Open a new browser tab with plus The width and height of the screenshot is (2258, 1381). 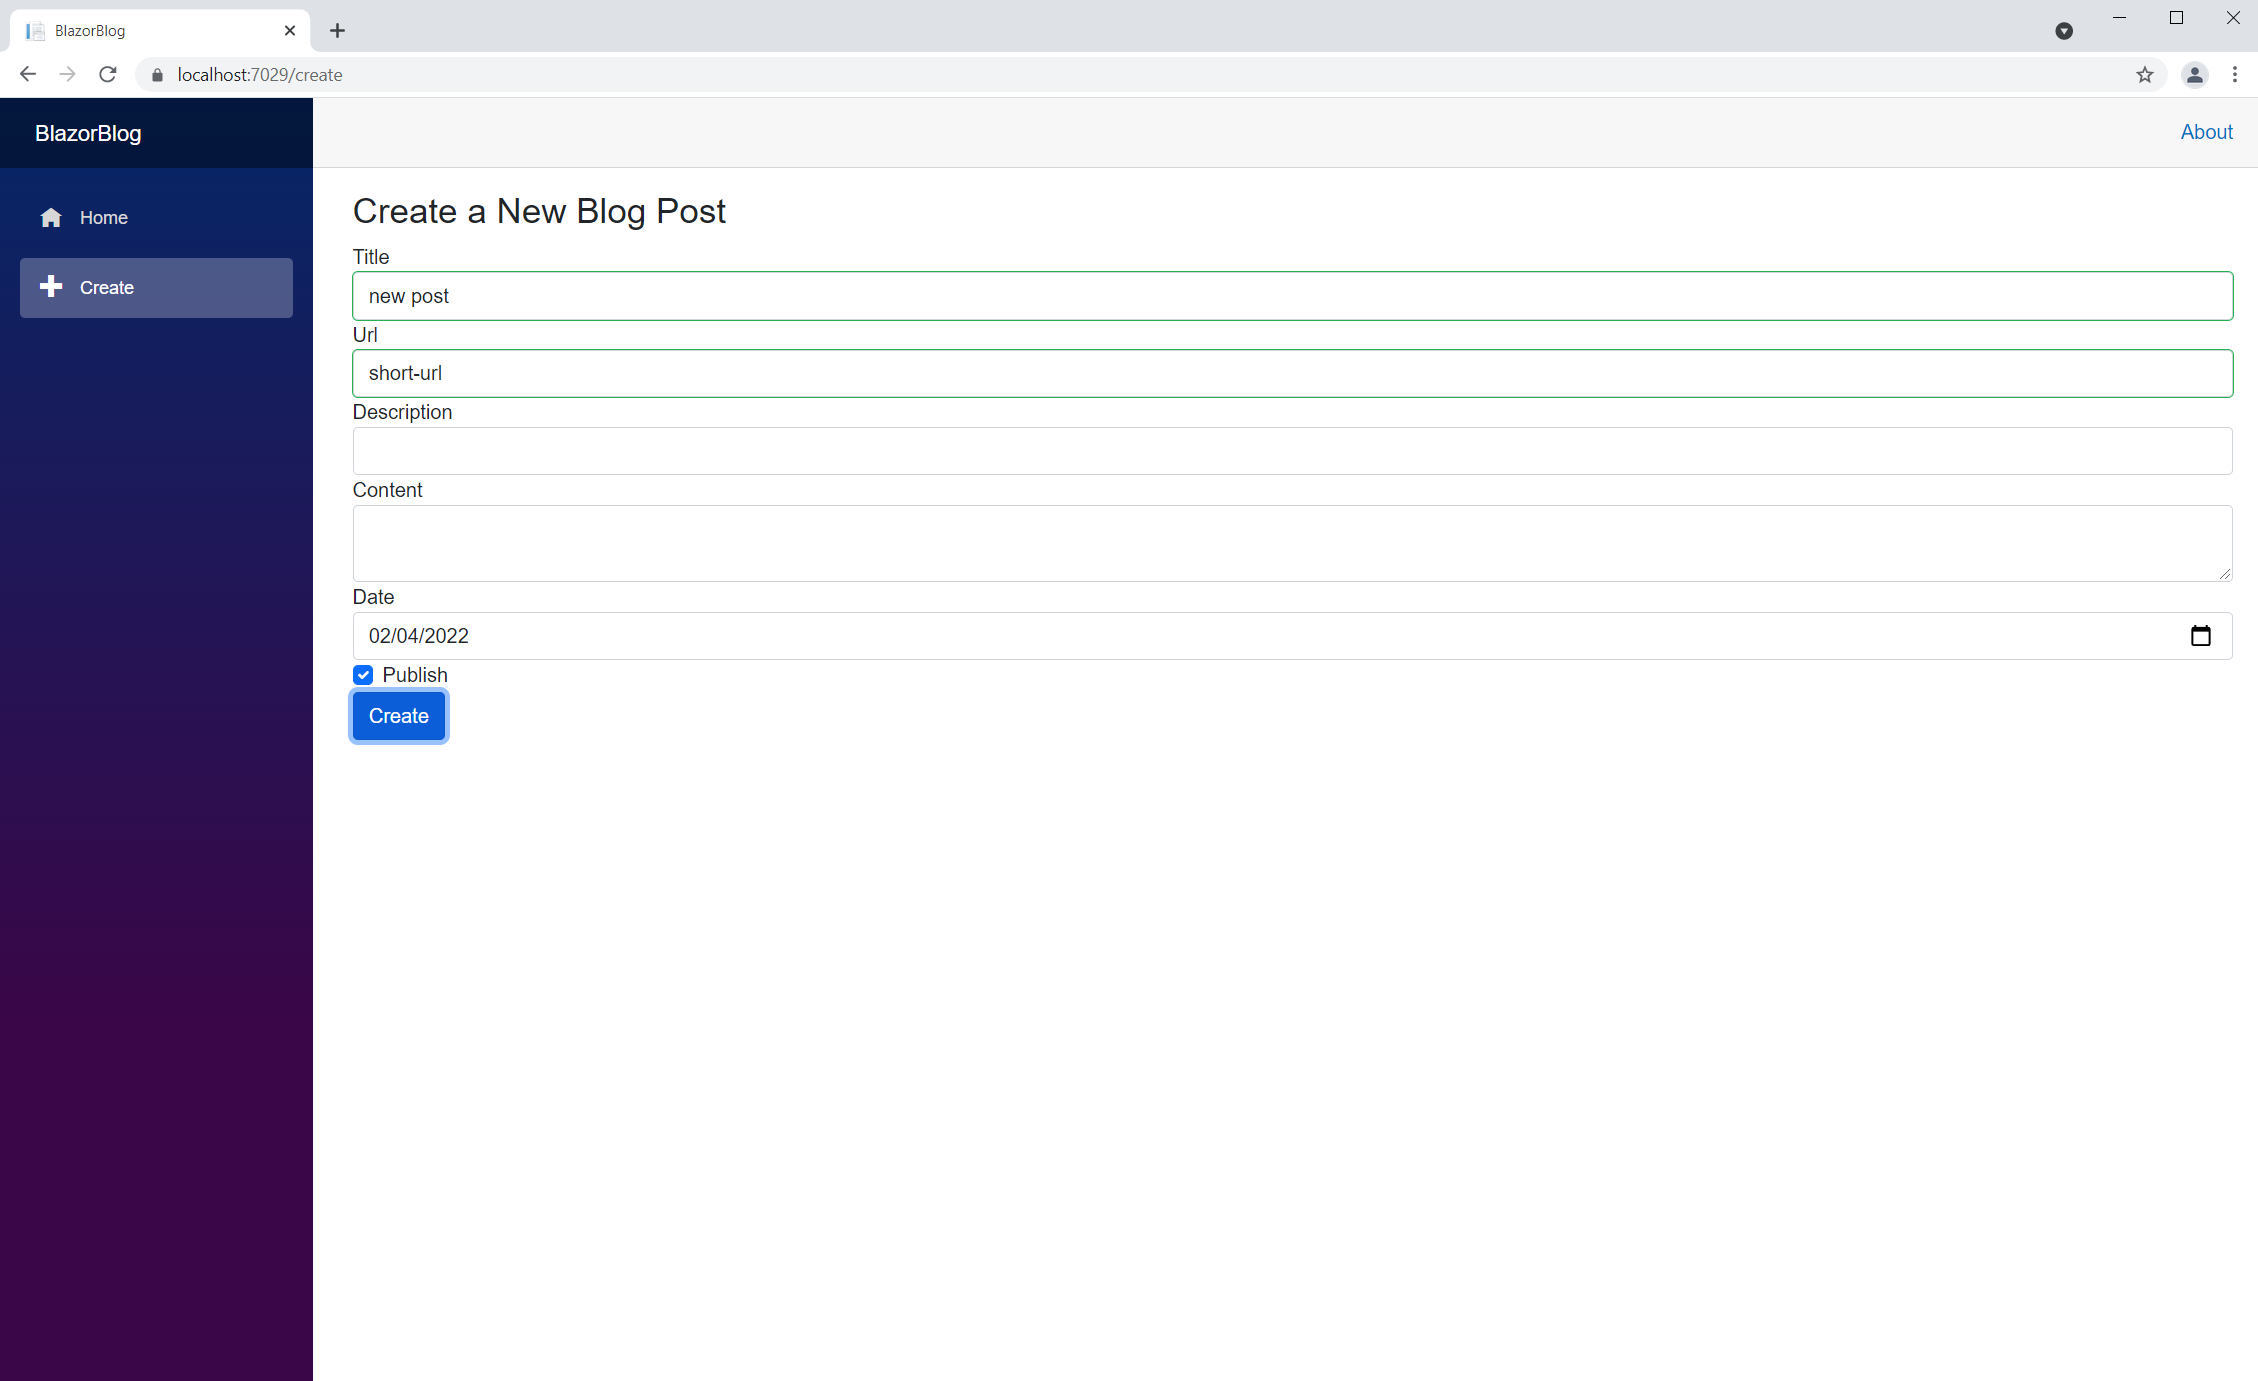click(337, 31)
